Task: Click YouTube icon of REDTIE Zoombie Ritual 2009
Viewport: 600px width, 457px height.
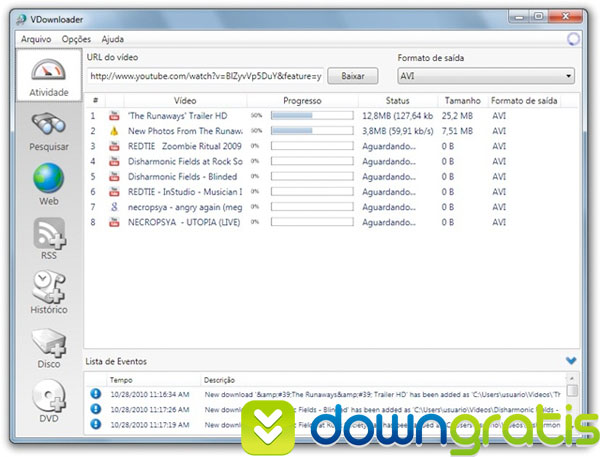Action: pyautogui.click(x=114, y=146)
